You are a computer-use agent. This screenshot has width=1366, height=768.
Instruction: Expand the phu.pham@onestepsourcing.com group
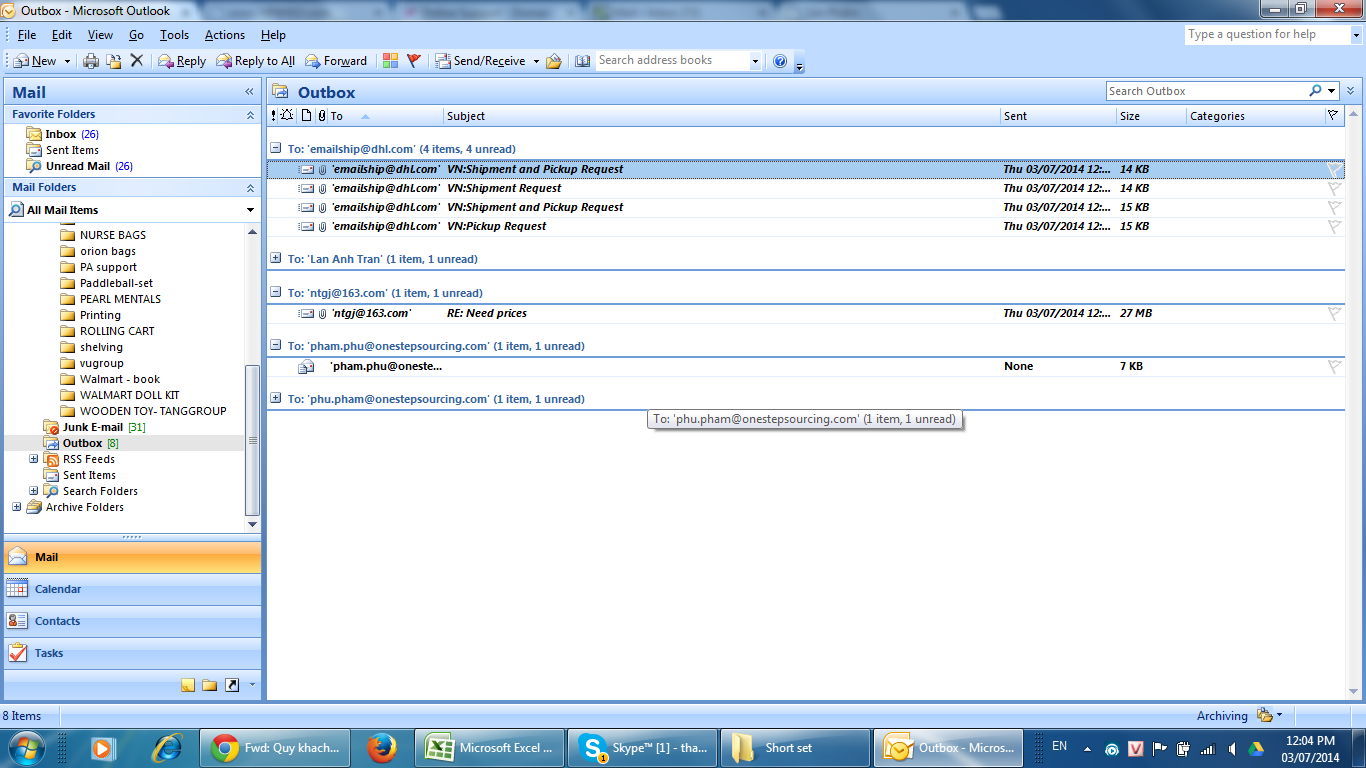click(x=276, y=398)
